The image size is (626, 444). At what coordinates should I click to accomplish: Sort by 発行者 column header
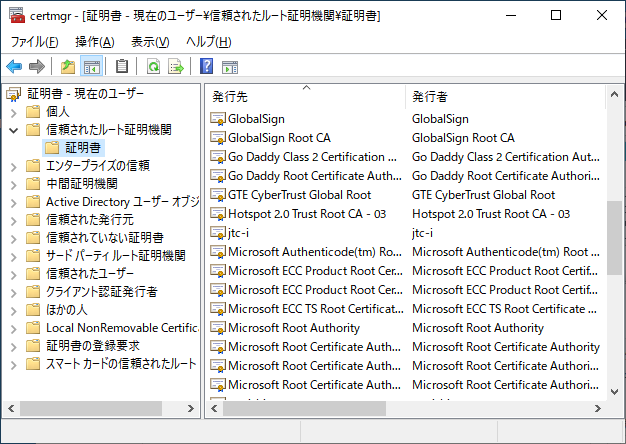click(505, 96)
